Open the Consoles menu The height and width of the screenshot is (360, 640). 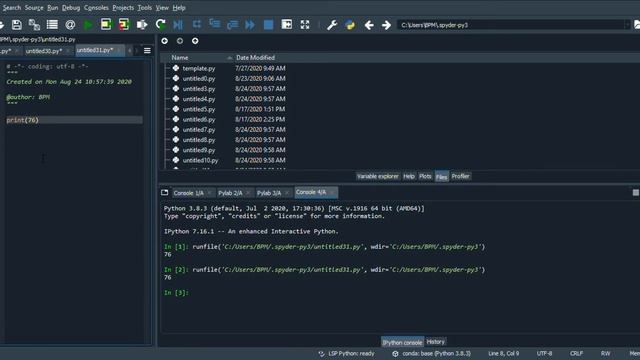(x=96, y=8)
